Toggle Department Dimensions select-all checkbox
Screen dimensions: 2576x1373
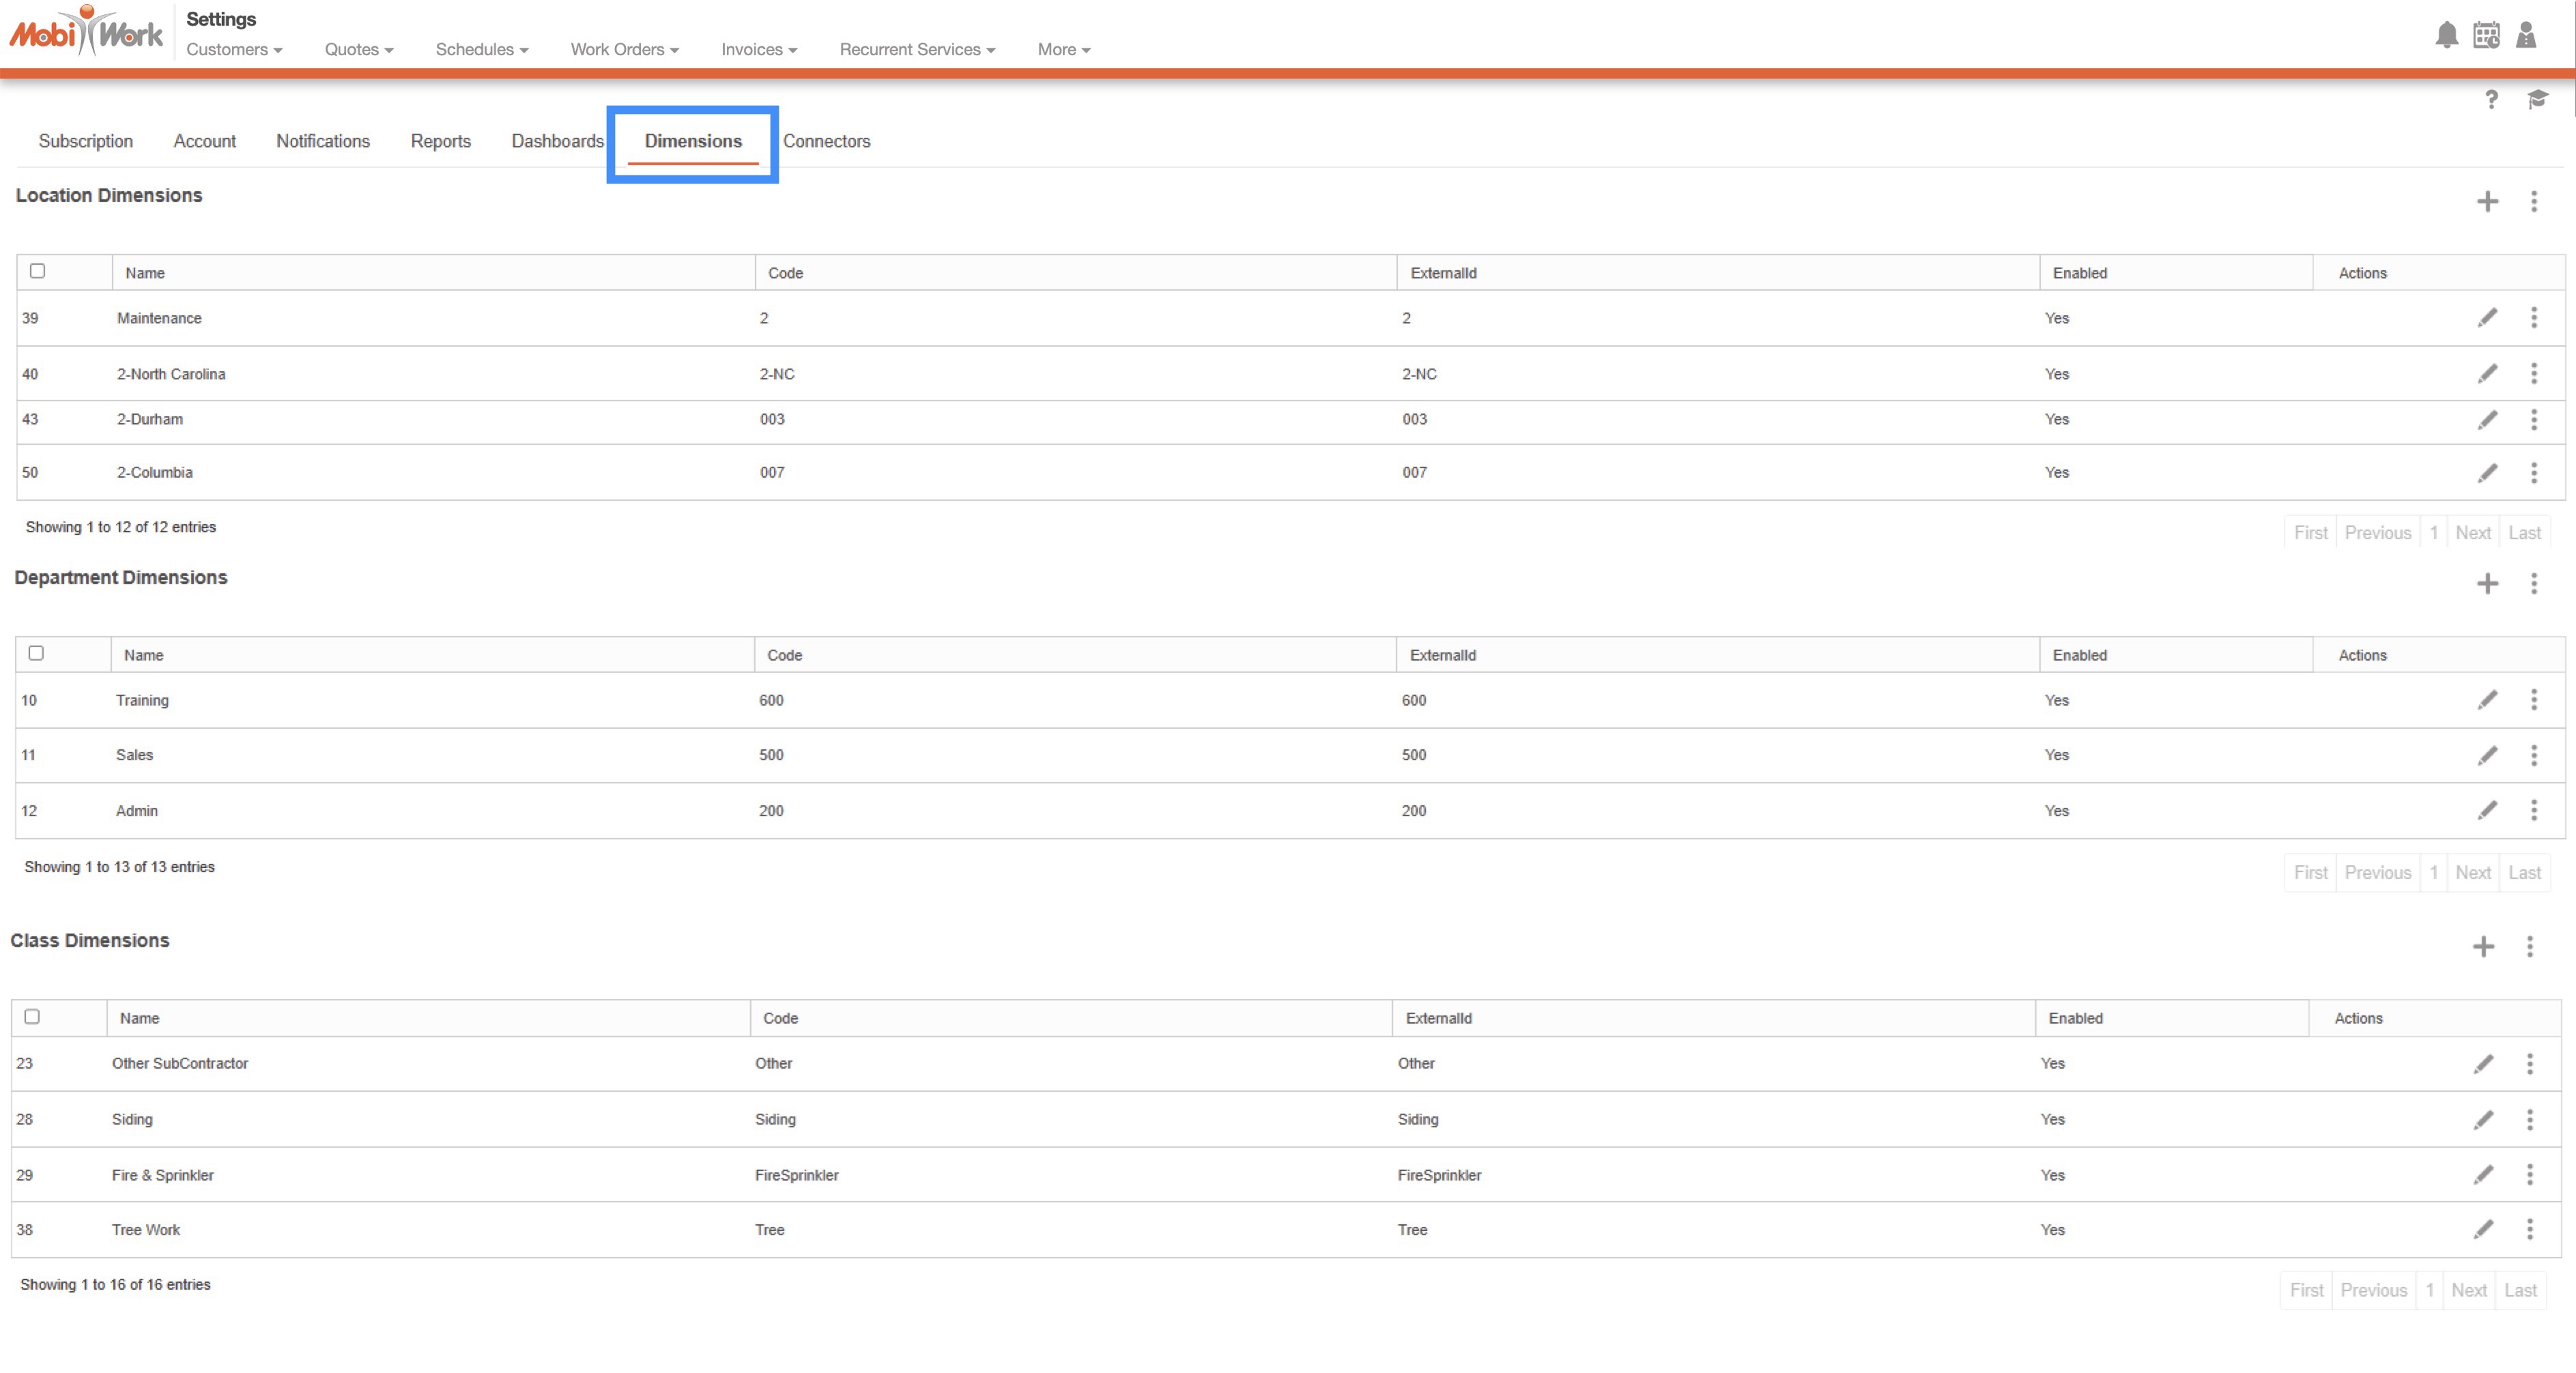[x=36, y=653]
